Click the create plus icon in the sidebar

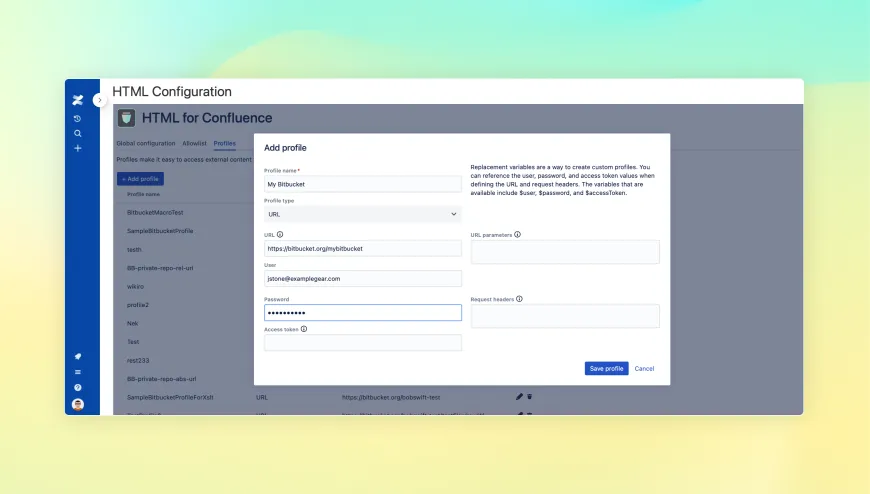coord(78,148)
